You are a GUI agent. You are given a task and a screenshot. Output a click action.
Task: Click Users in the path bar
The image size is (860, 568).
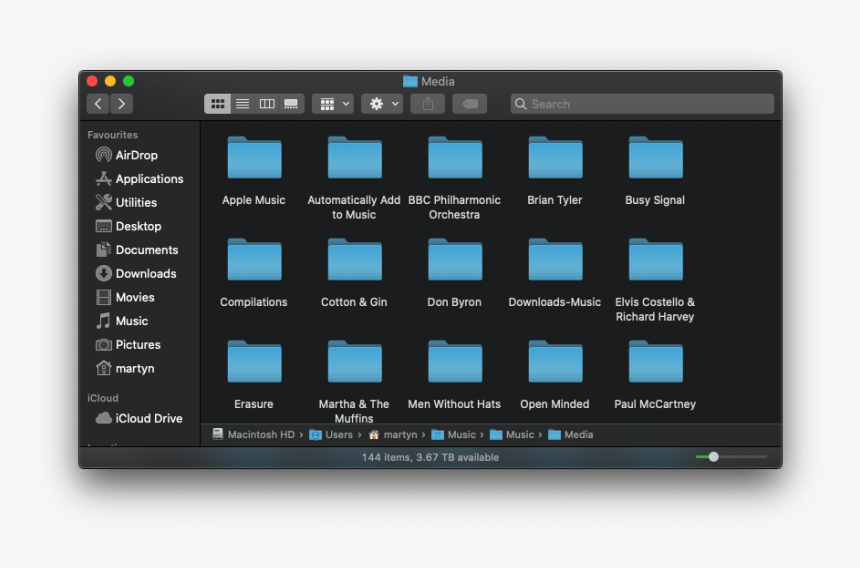tap(331, 435)
